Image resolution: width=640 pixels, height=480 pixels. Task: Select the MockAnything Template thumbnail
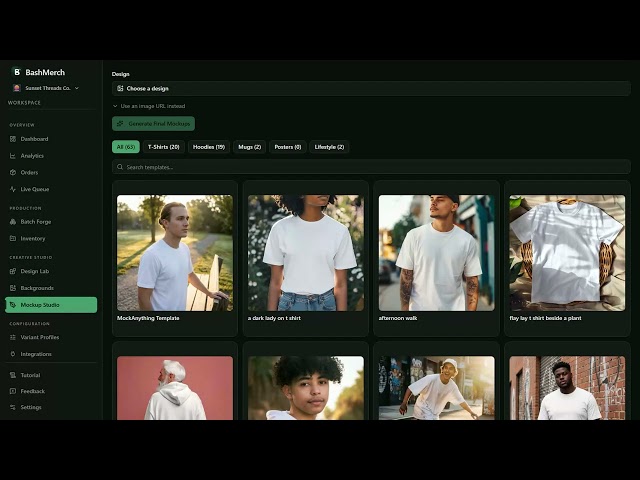point(175,253)
